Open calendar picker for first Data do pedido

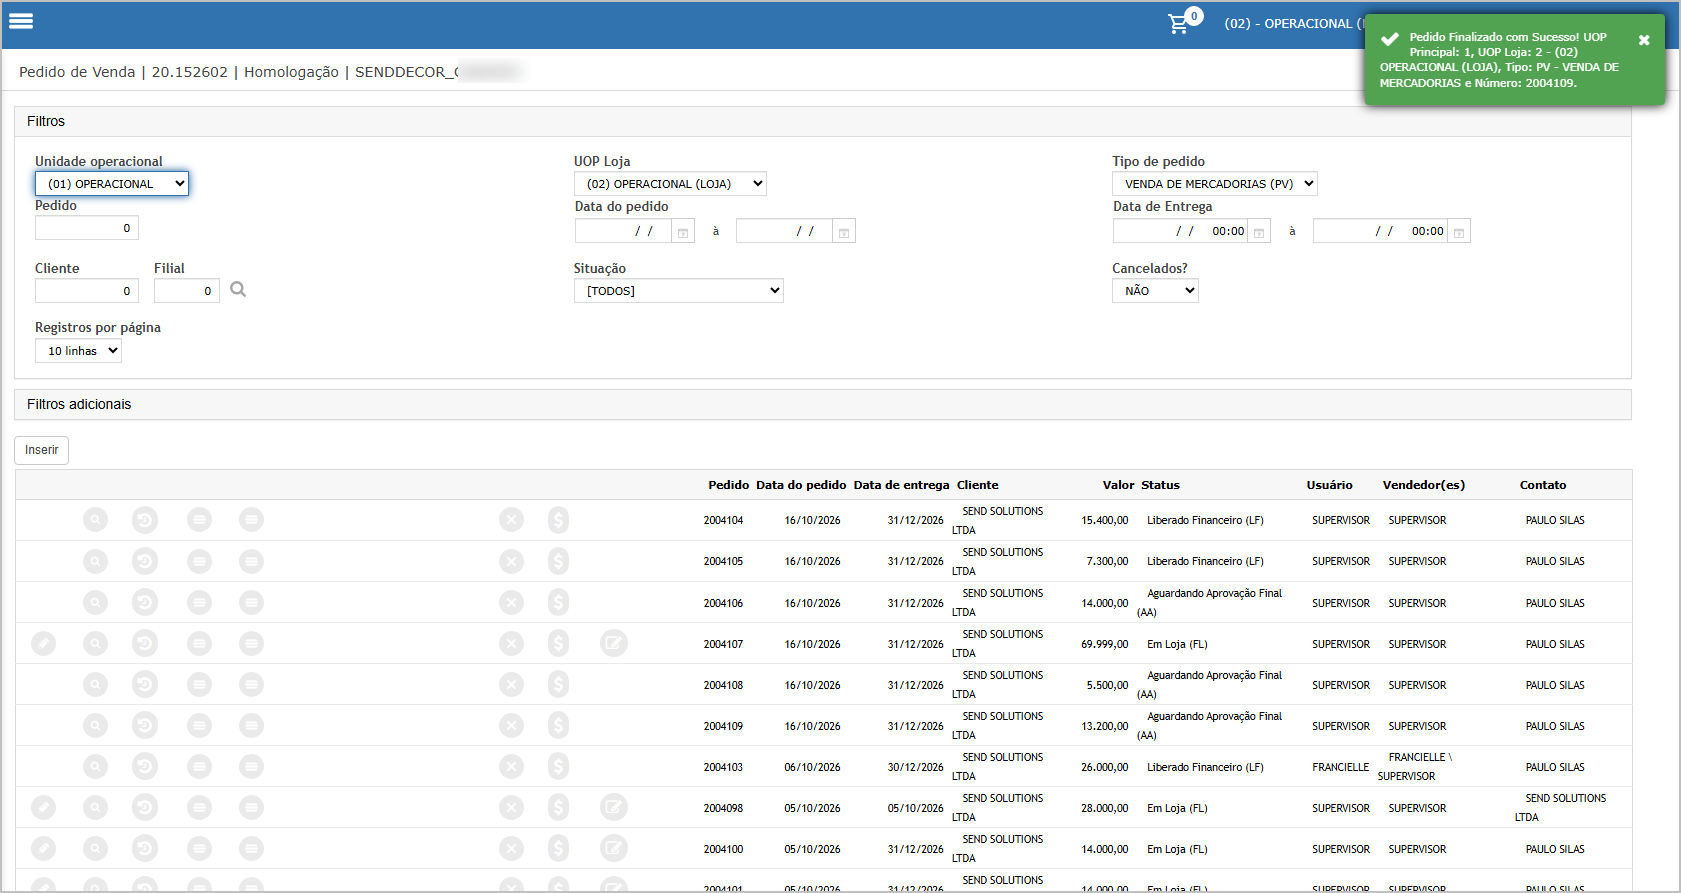pos(683,232)
